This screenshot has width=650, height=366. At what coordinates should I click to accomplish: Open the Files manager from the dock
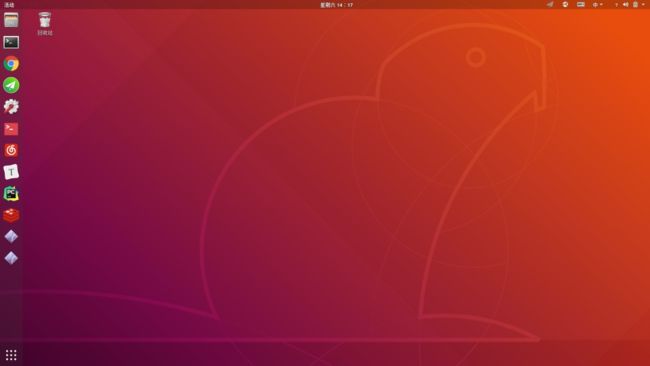11,20
